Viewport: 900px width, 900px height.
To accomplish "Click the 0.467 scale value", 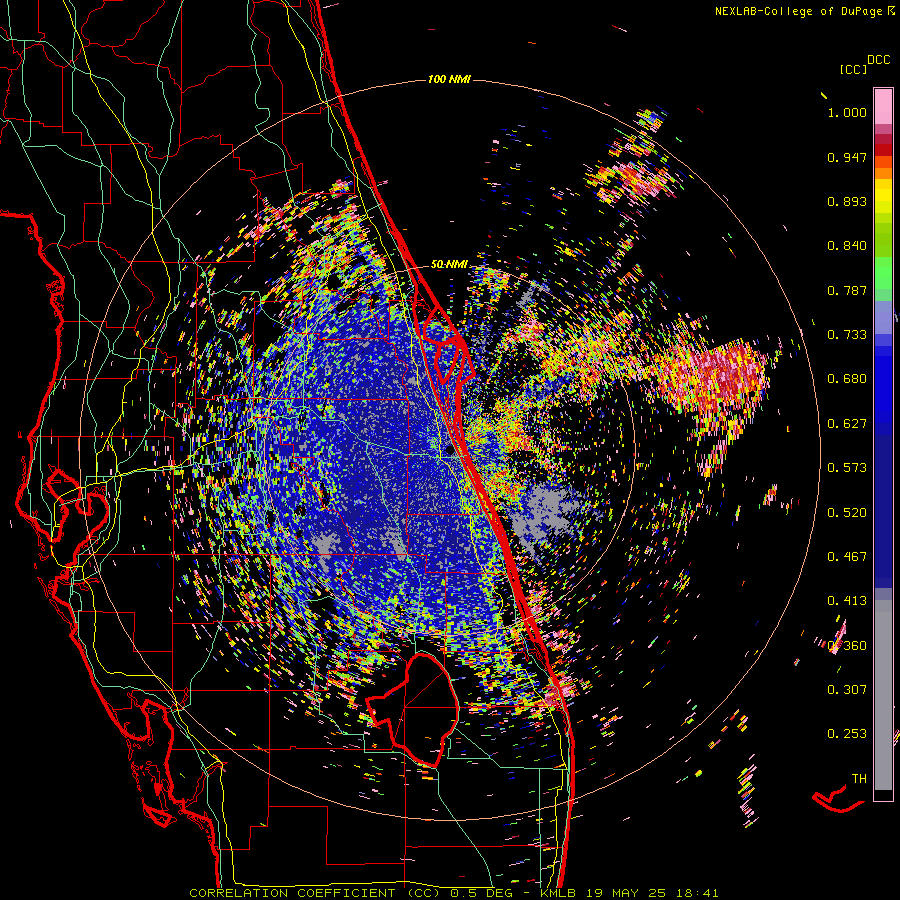I will coord(847,557).
